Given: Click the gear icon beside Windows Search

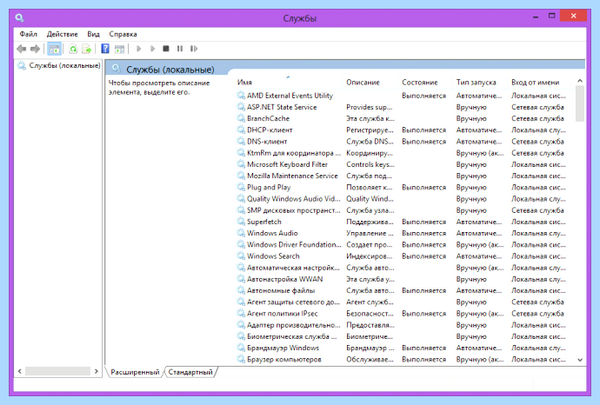Looking at the screenshot, I should (x=241, y=256).
